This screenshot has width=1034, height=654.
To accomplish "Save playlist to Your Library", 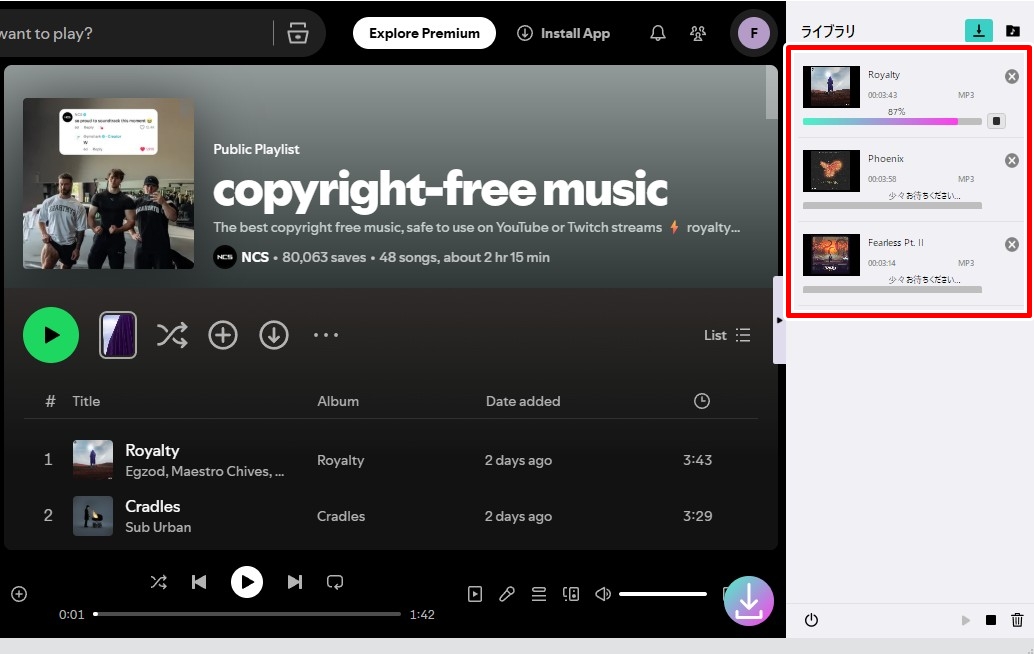I will pos(223,336).
